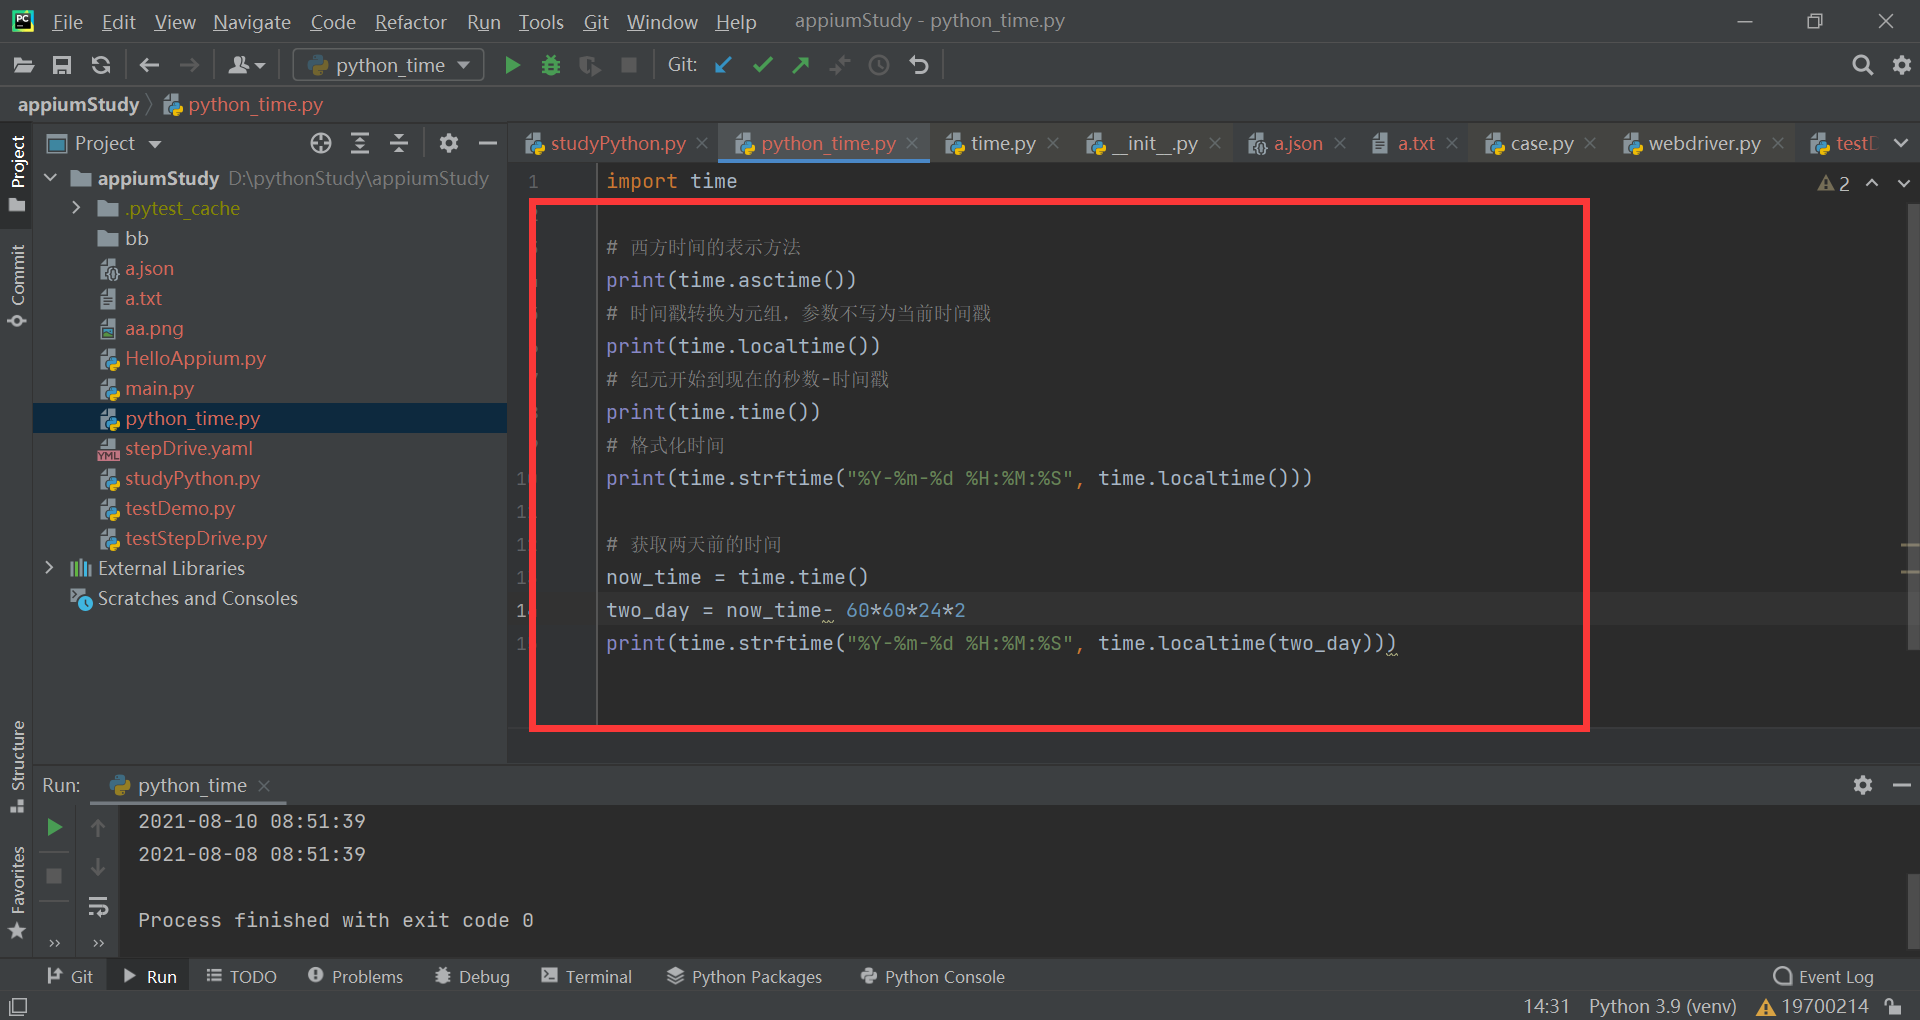1920x1020 pixels.
Task: Open the File menu
Action: tap(67, 22)
